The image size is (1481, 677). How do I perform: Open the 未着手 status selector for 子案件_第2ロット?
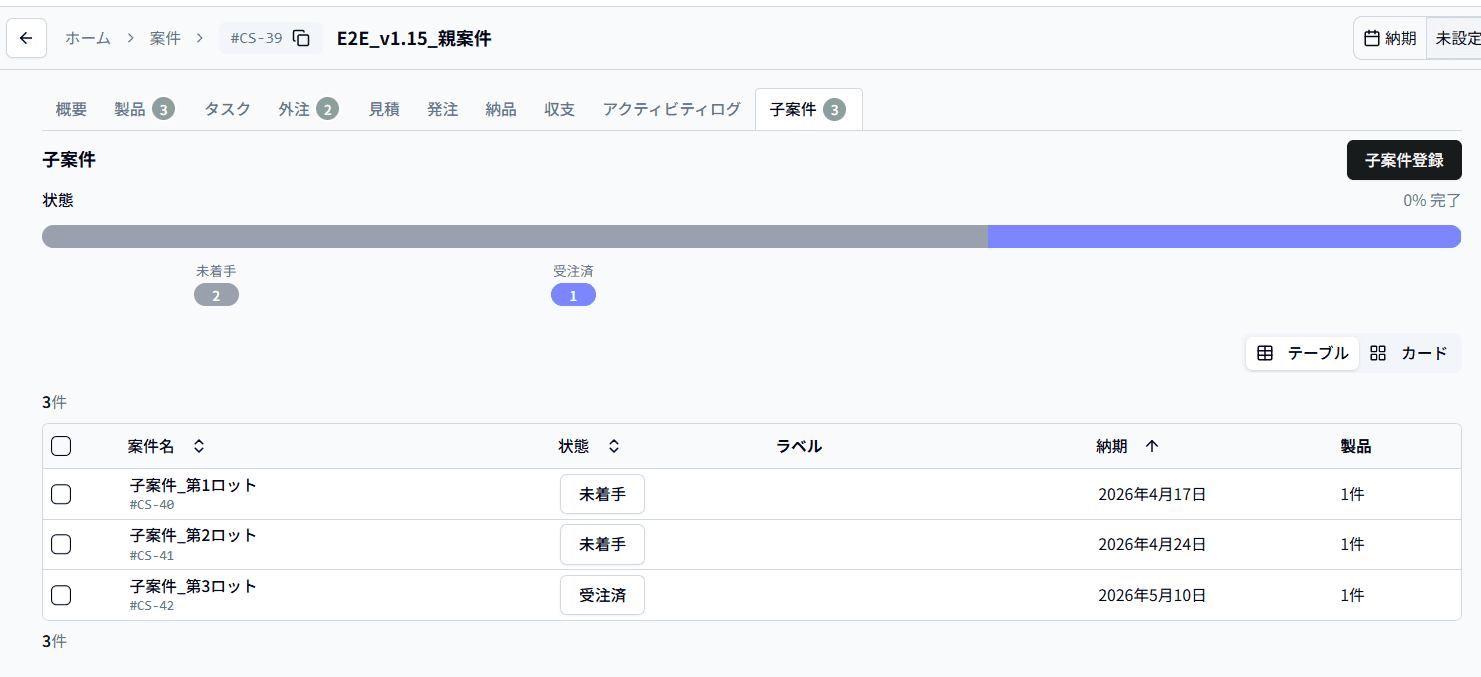tap(602, 544)
